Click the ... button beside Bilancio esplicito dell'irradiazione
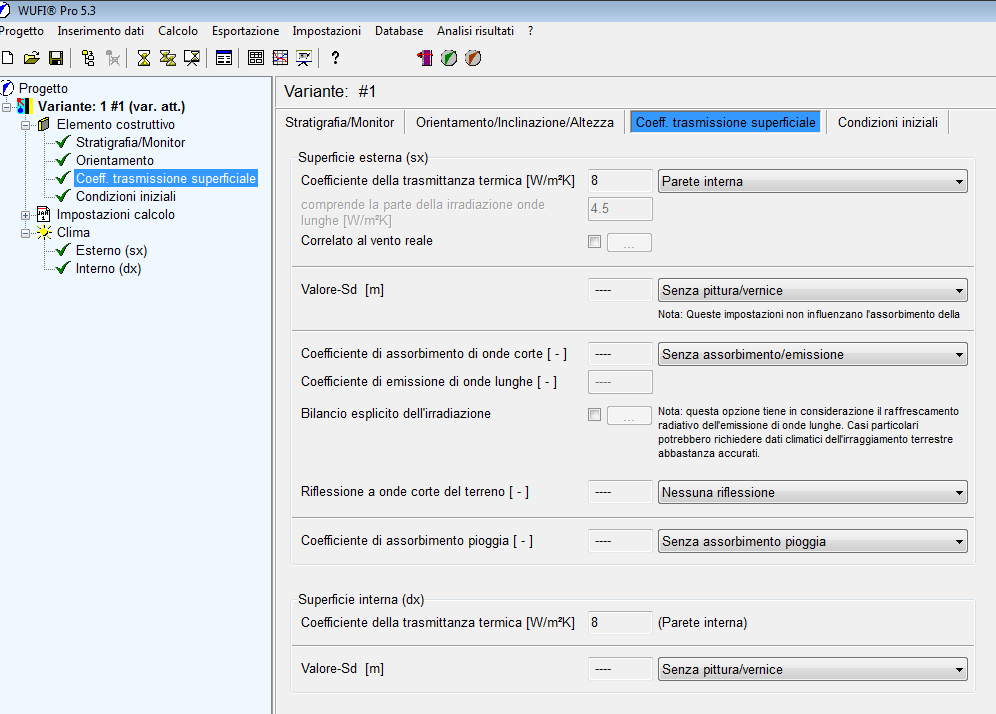 [631, 414]
